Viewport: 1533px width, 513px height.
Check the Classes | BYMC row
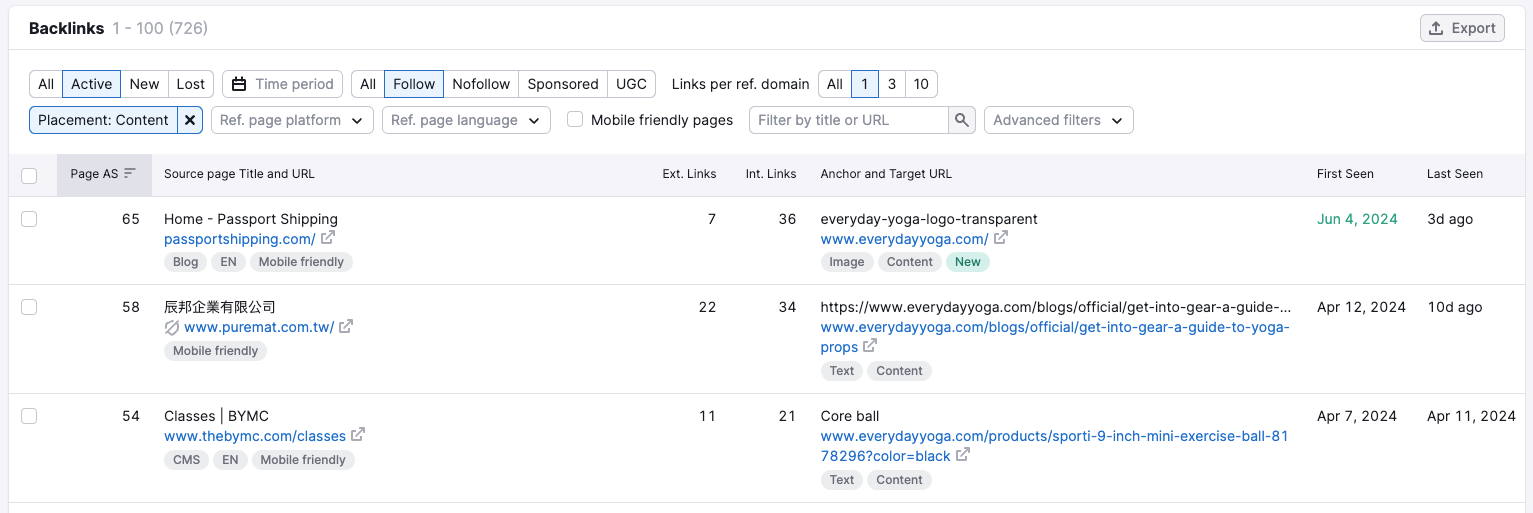29,416
